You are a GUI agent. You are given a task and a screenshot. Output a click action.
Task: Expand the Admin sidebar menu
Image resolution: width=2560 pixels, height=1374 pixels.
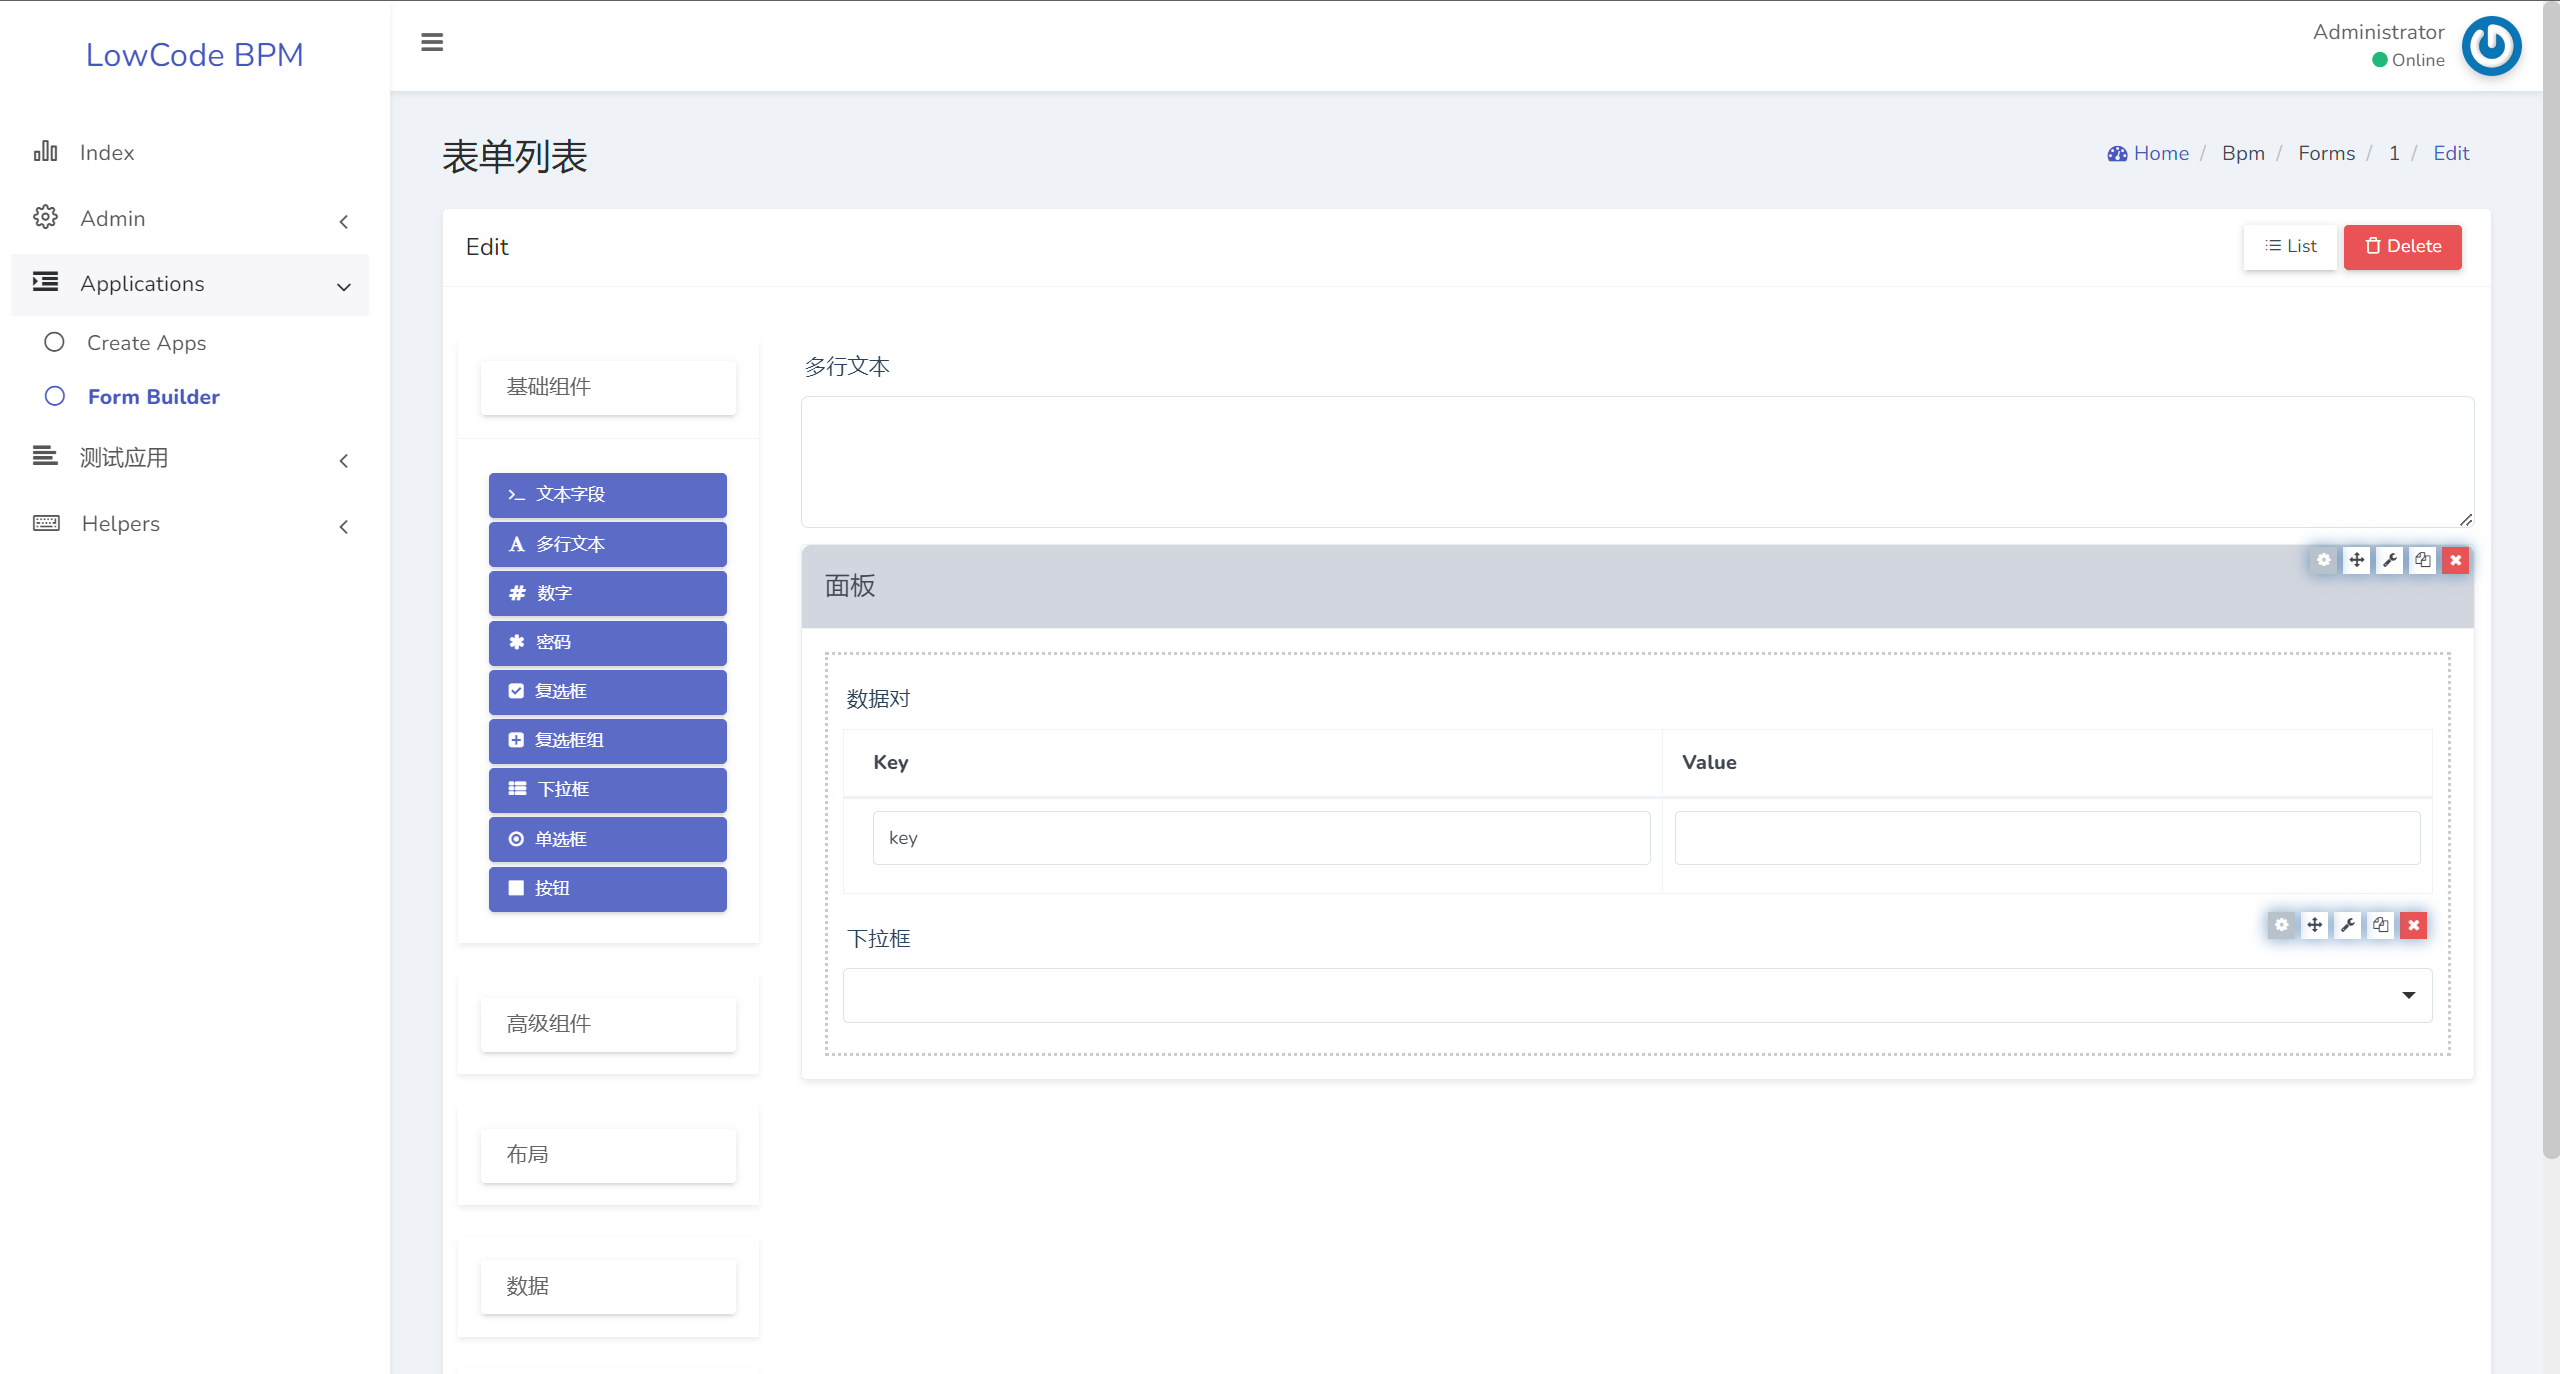coord(190,219)
